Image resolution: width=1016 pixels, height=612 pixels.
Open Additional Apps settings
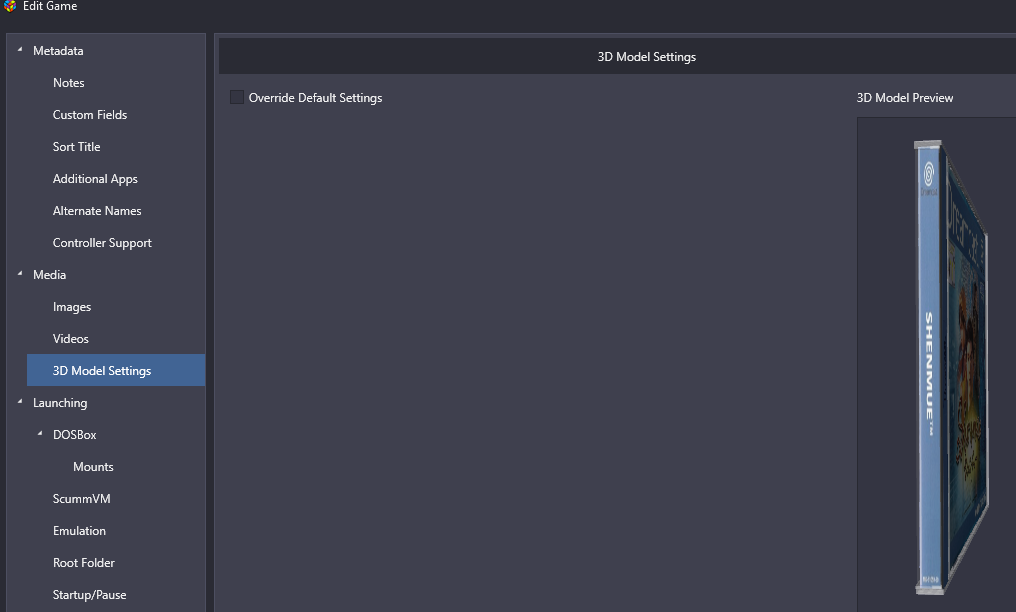tap(95, 179)
